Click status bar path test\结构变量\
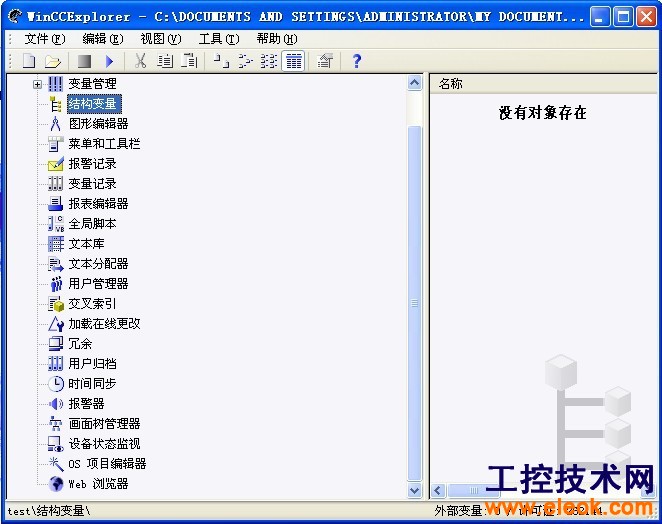 coord(49,511)
